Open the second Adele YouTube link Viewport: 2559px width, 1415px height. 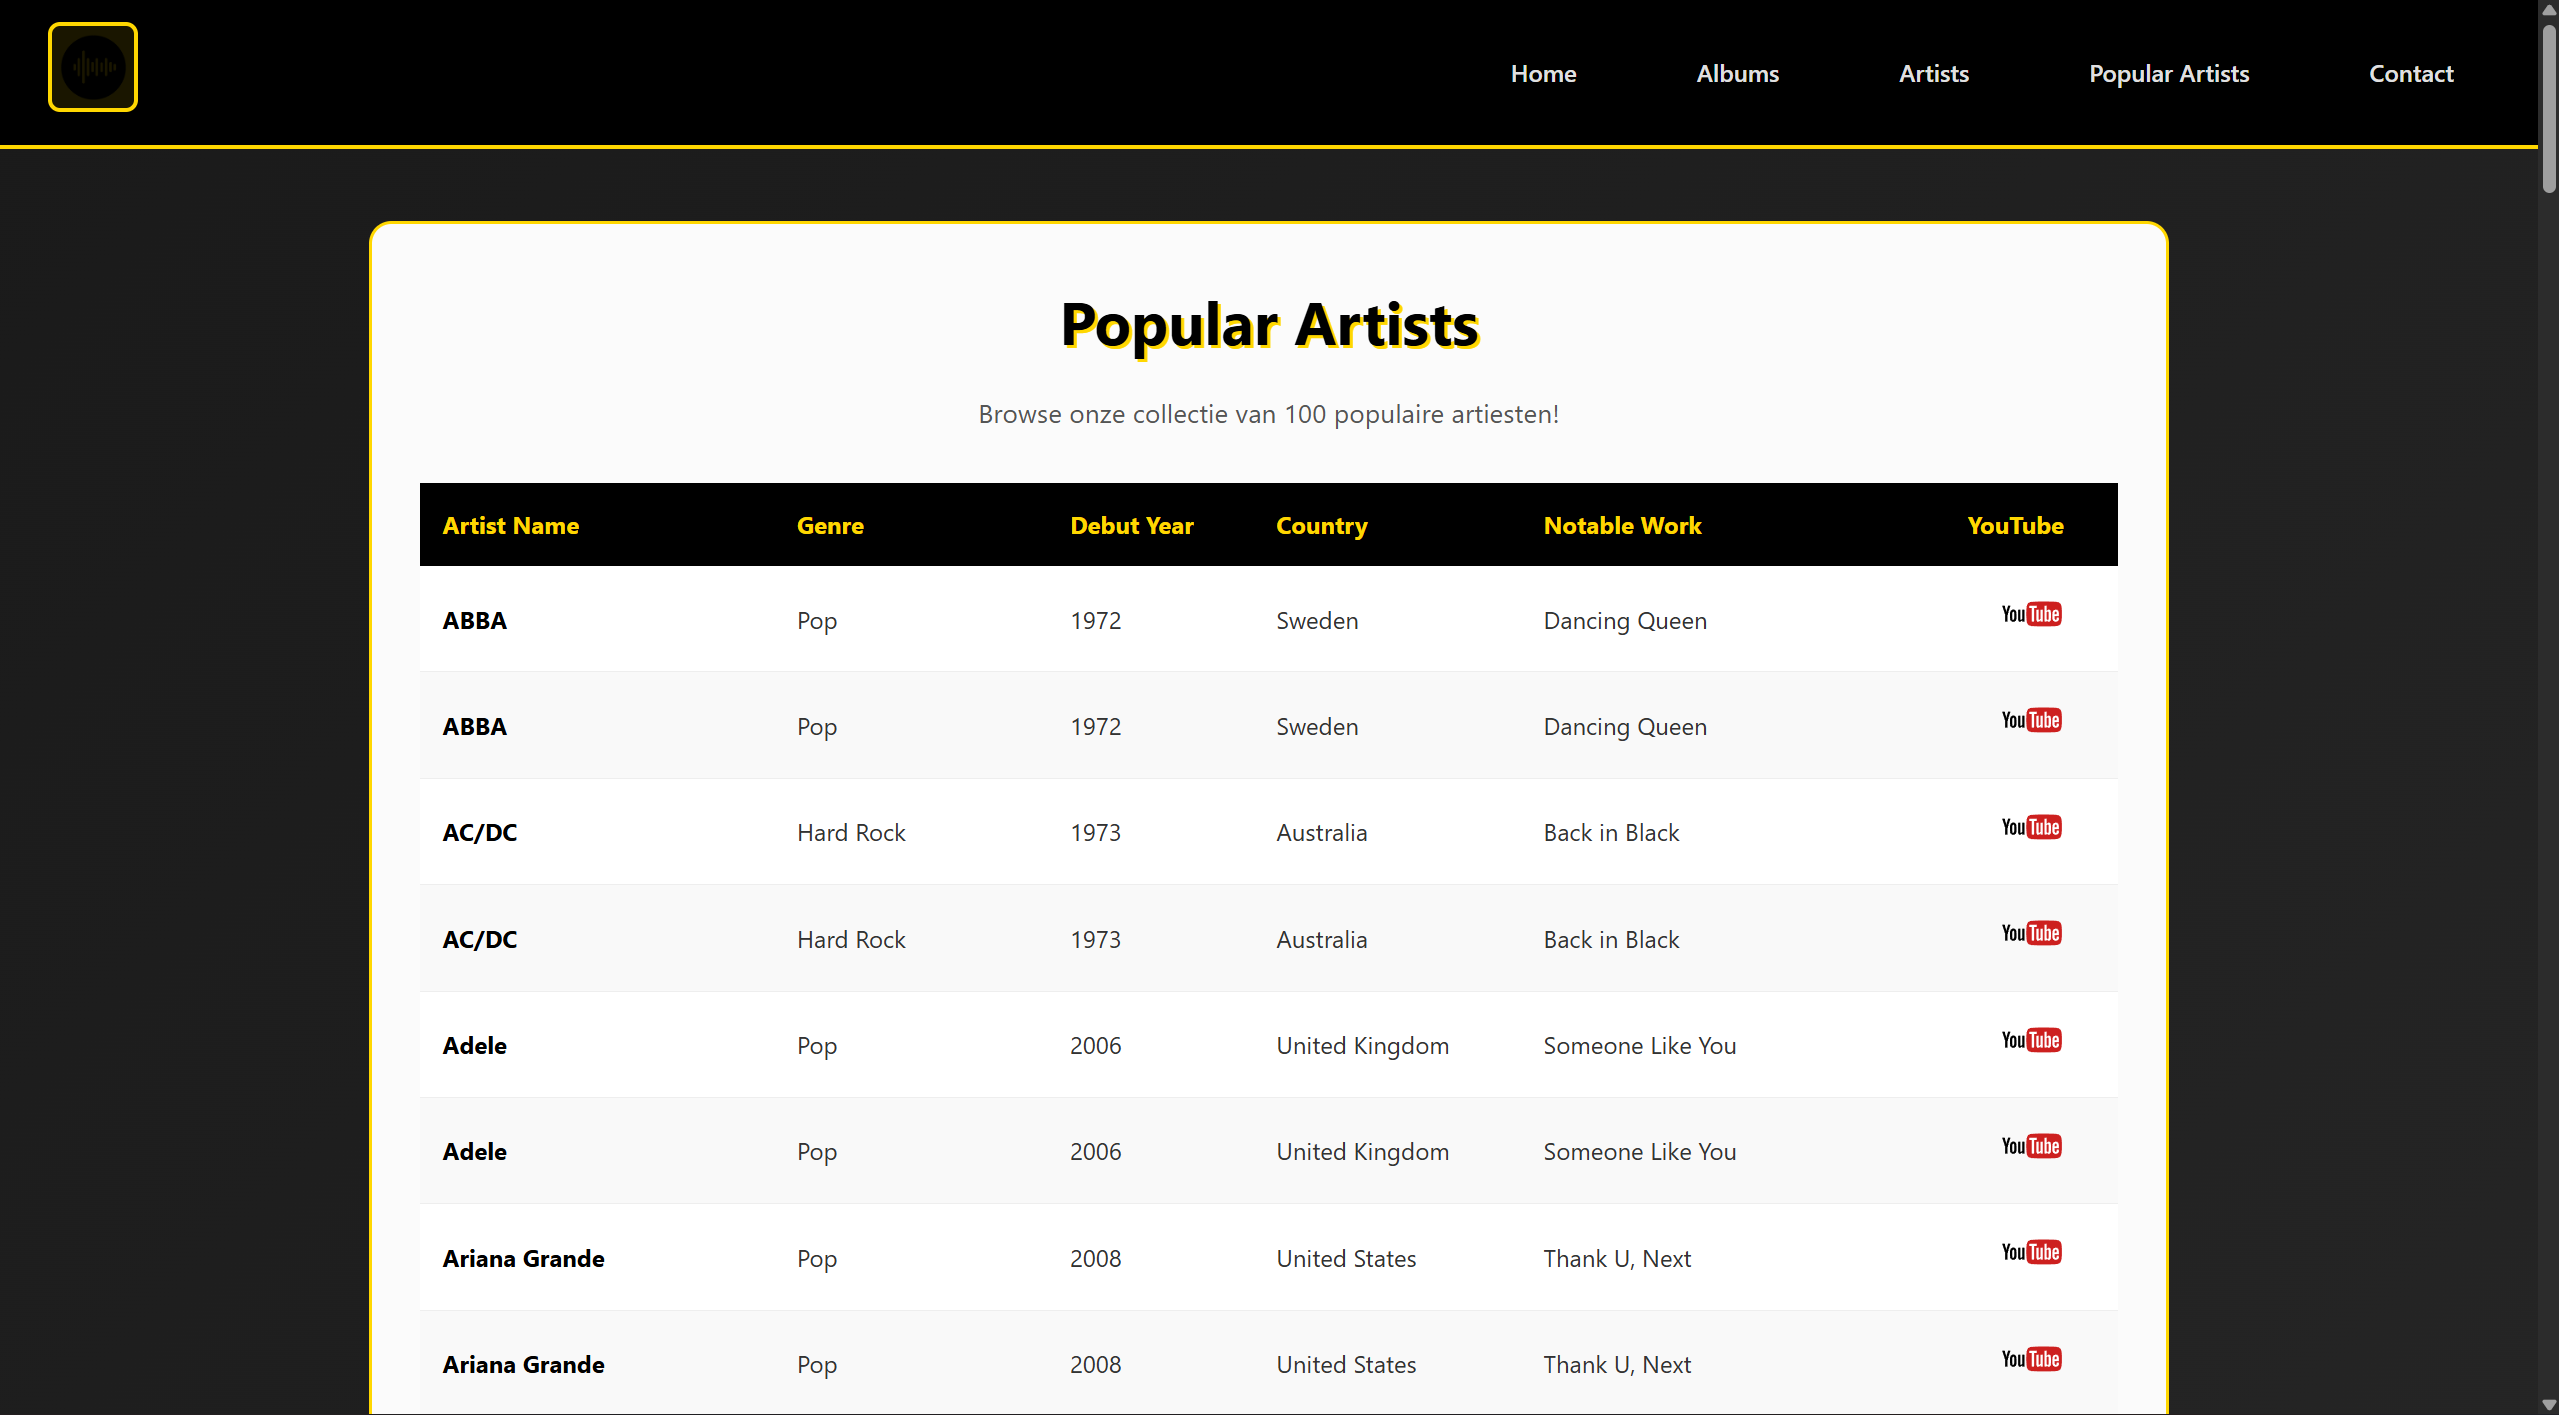2031,1146
